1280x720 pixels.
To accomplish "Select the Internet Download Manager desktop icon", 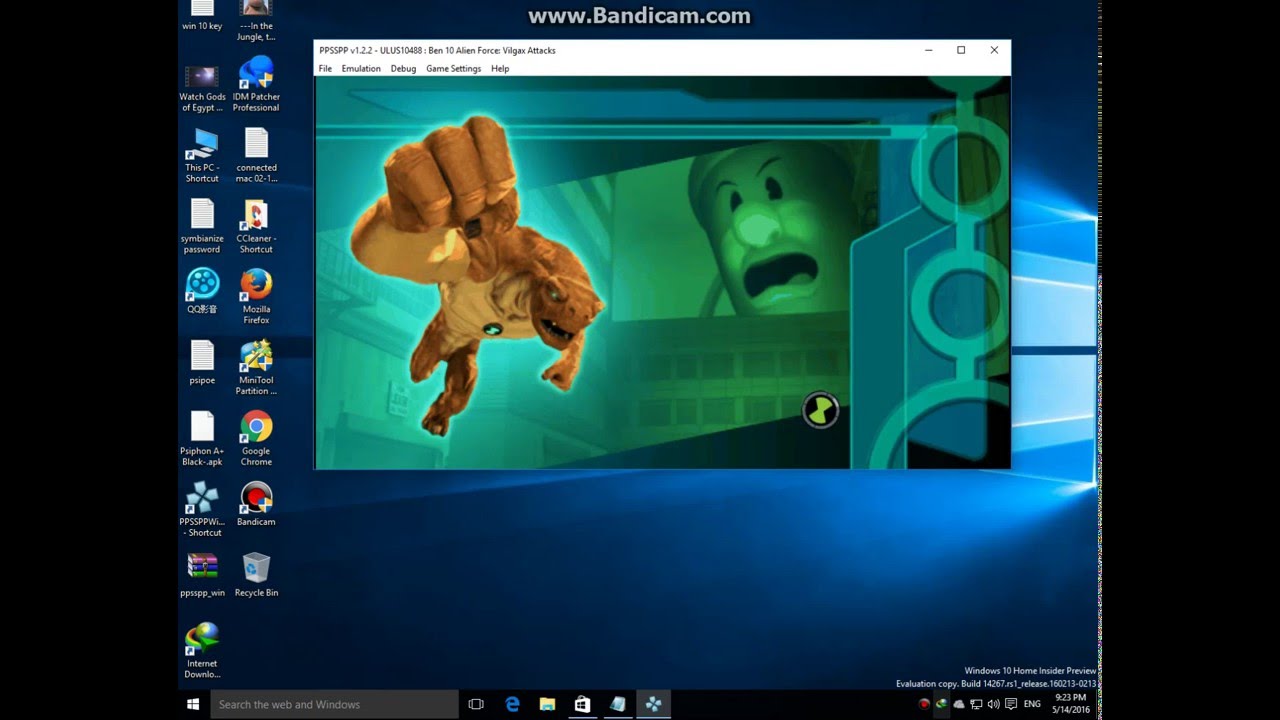I will pyautogui.click(x=202, y=651).
